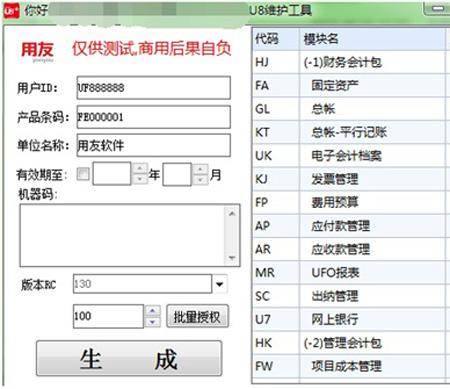Viewport: 450px width, 389px height.
Task: Minimize the U8维护工具 window
Action: point(437,9)
